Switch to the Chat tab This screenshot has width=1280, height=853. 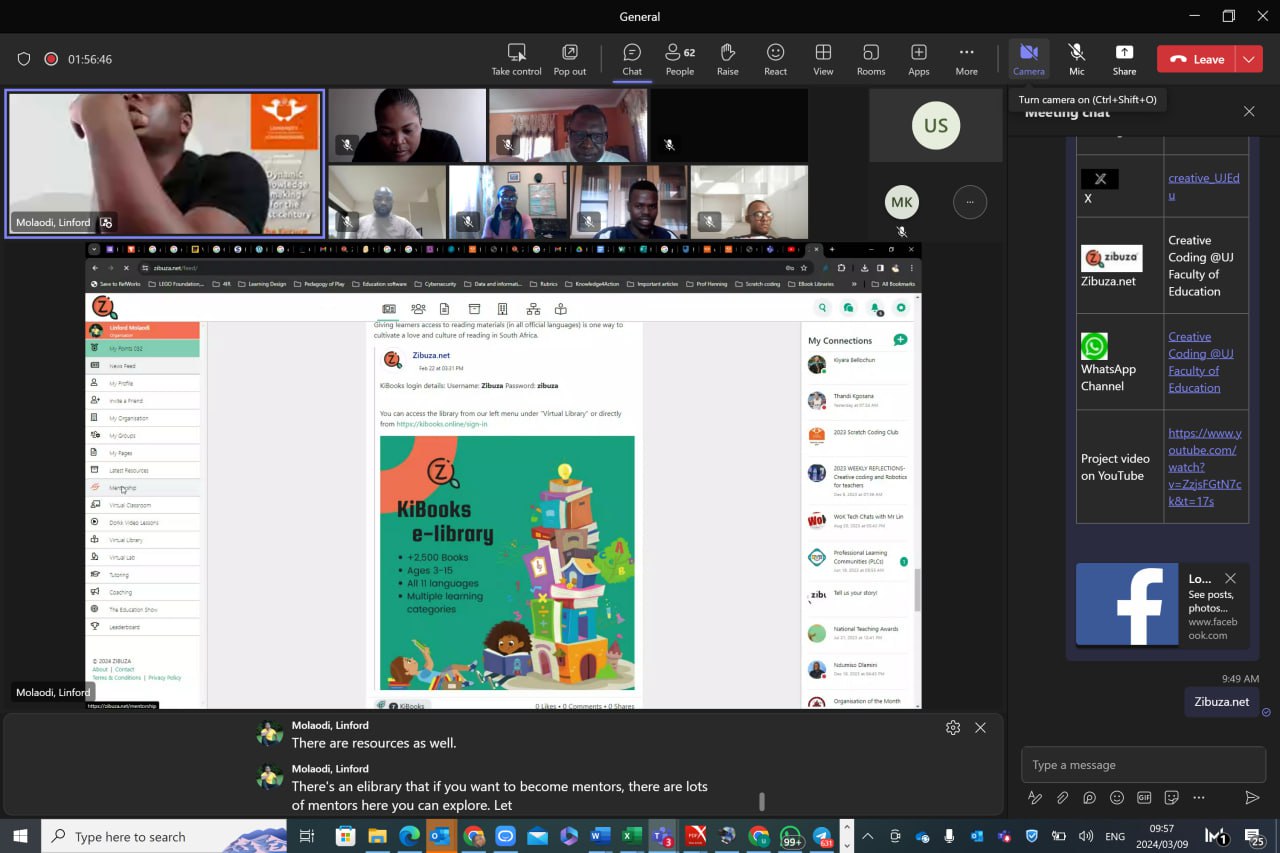point(632,59)
